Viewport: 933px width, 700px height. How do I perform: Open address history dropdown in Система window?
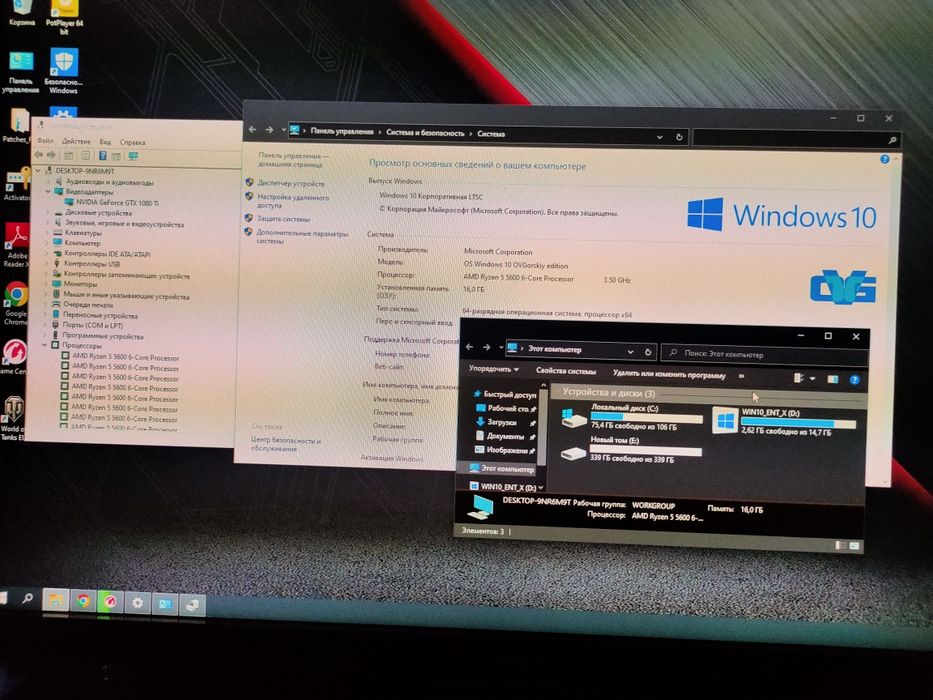tap(659, 137)
